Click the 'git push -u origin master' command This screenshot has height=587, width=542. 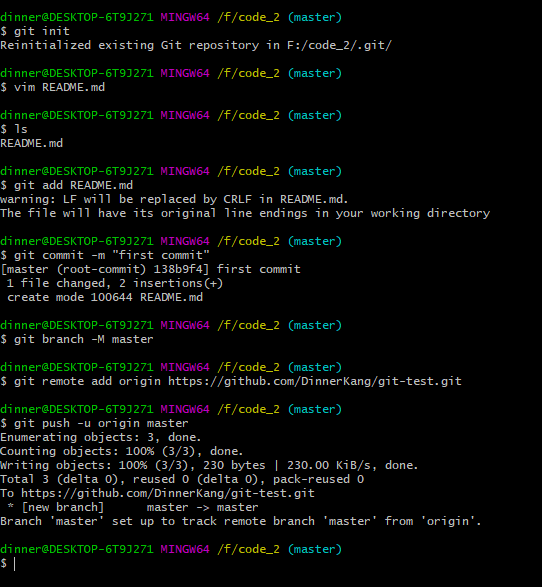click(101, 423)
